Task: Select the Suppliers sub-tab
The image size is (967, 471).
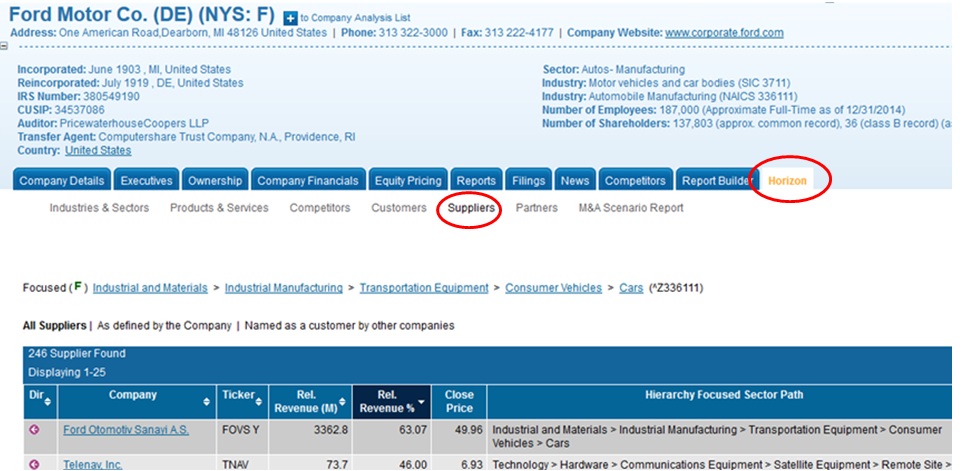Action: [x=471, y=208]
